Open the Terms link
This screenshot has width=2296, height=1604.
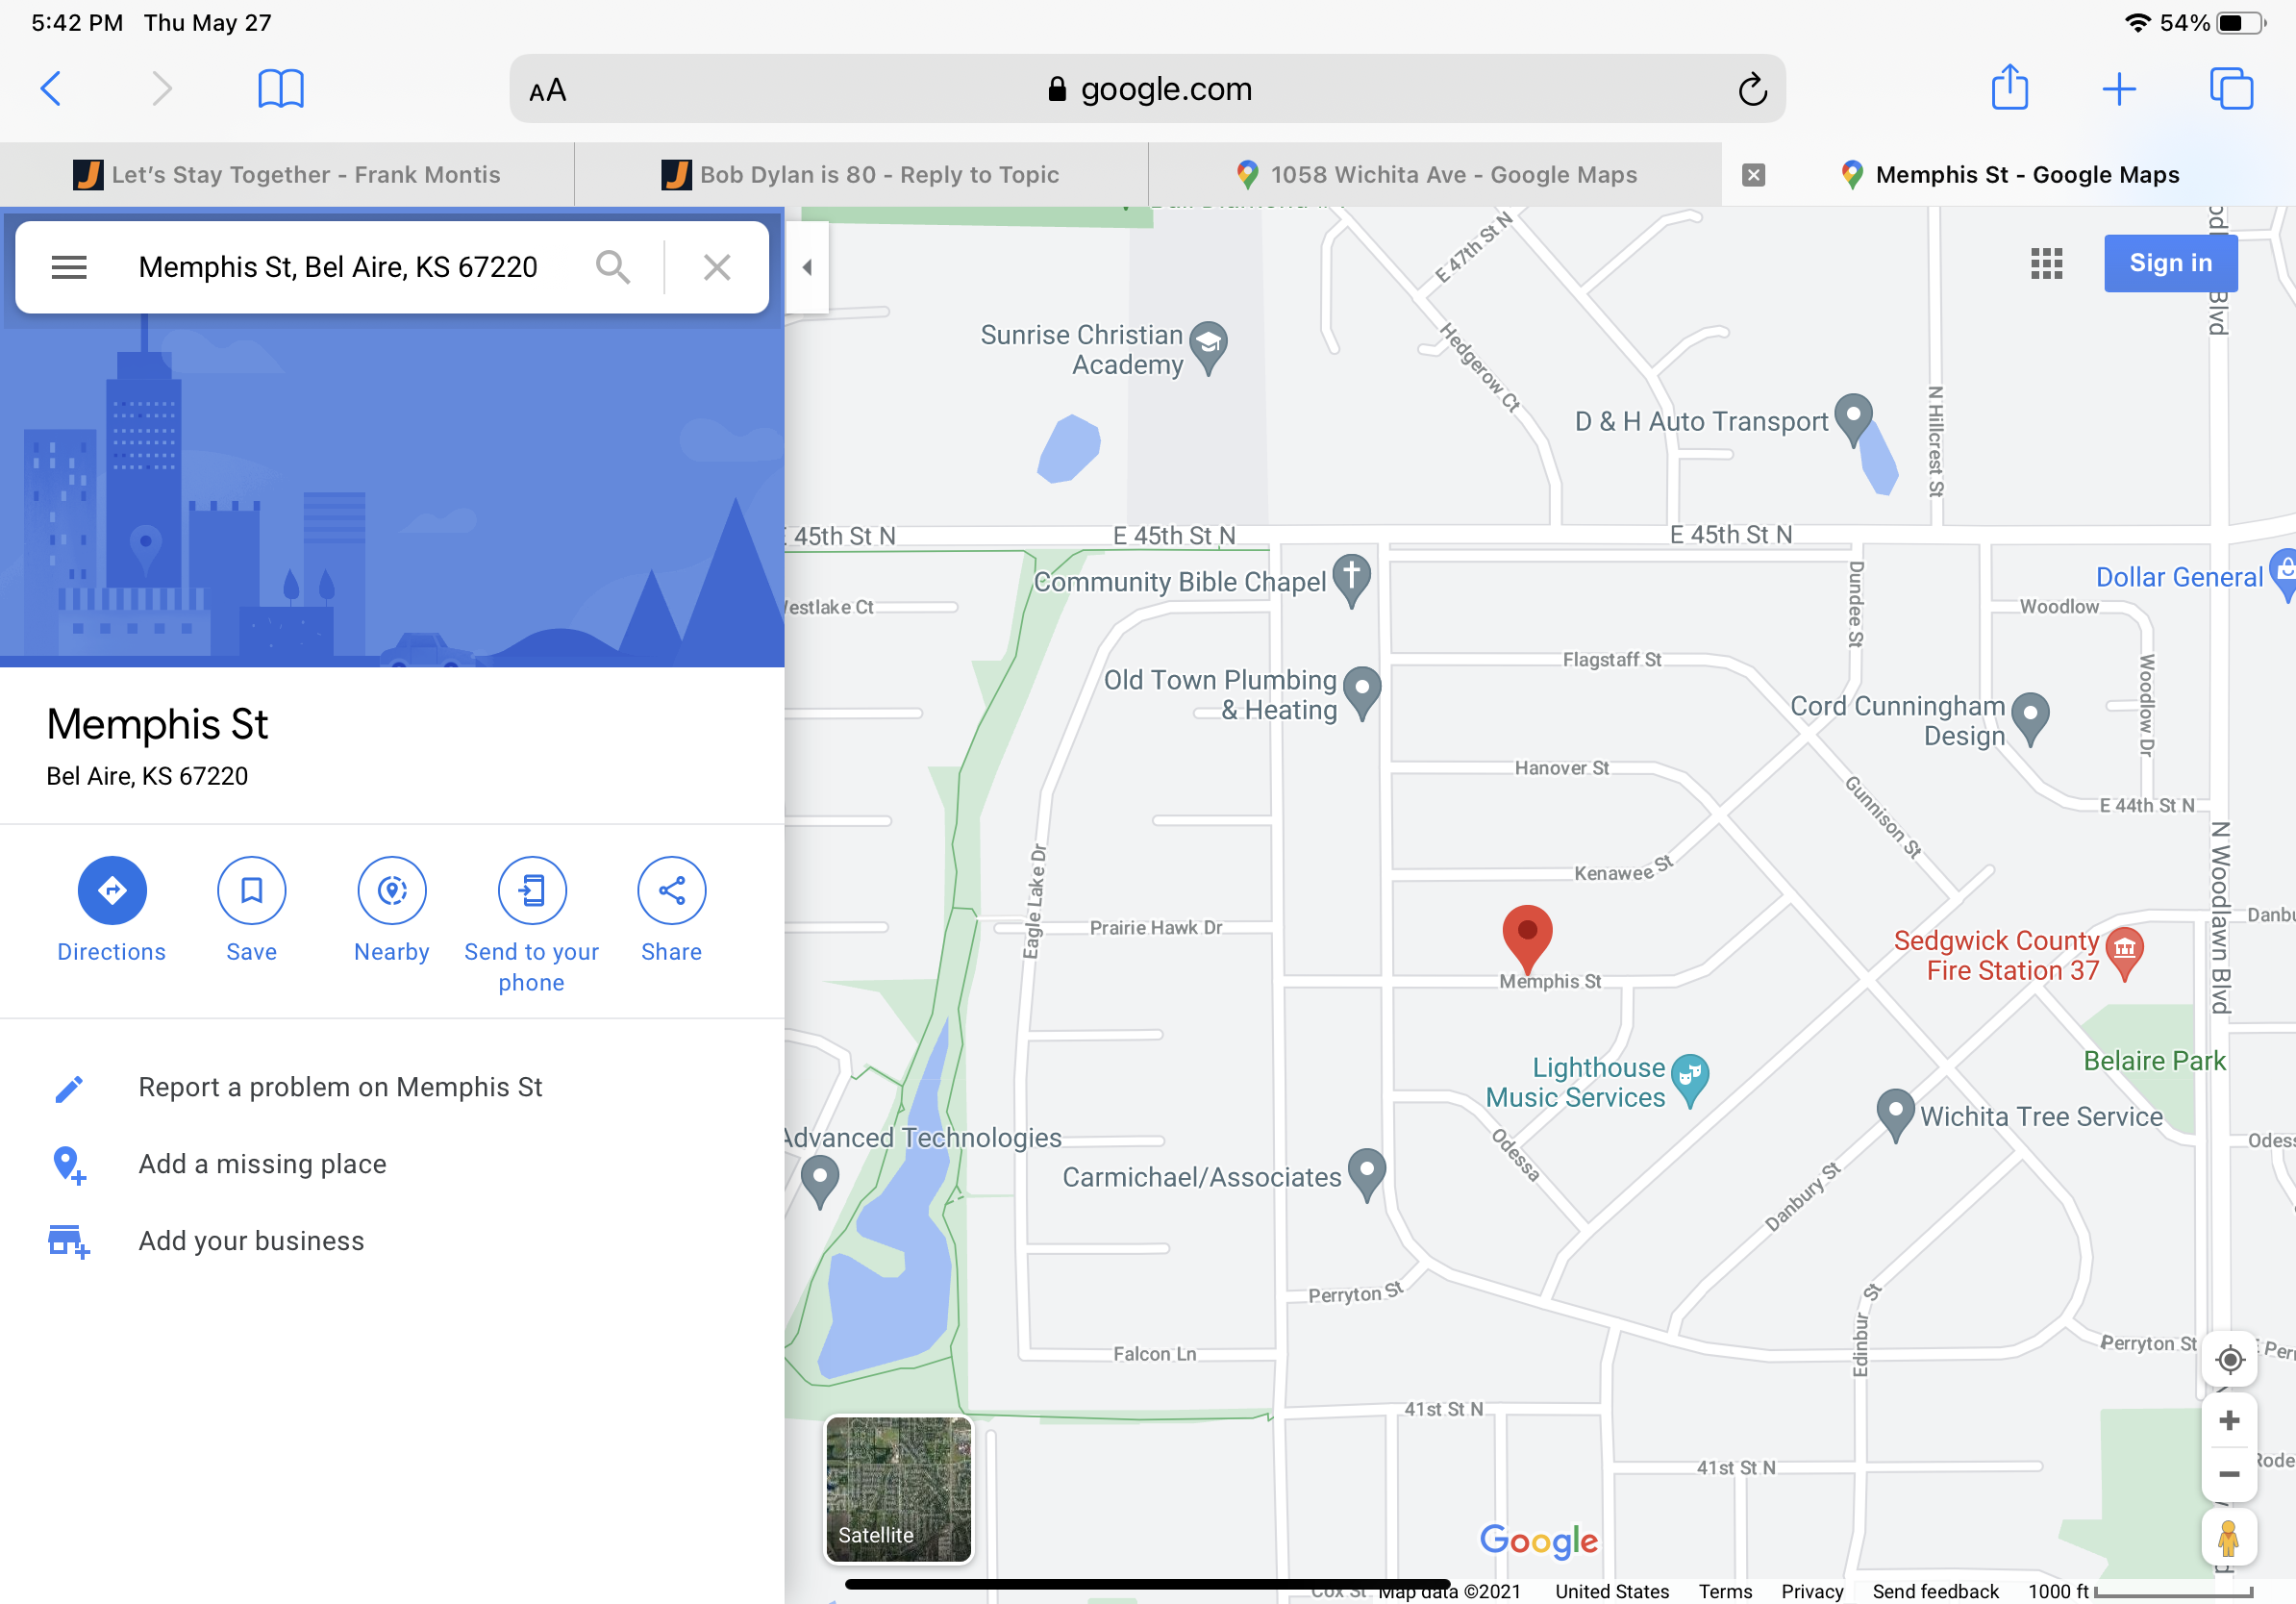[1725, 1591]
